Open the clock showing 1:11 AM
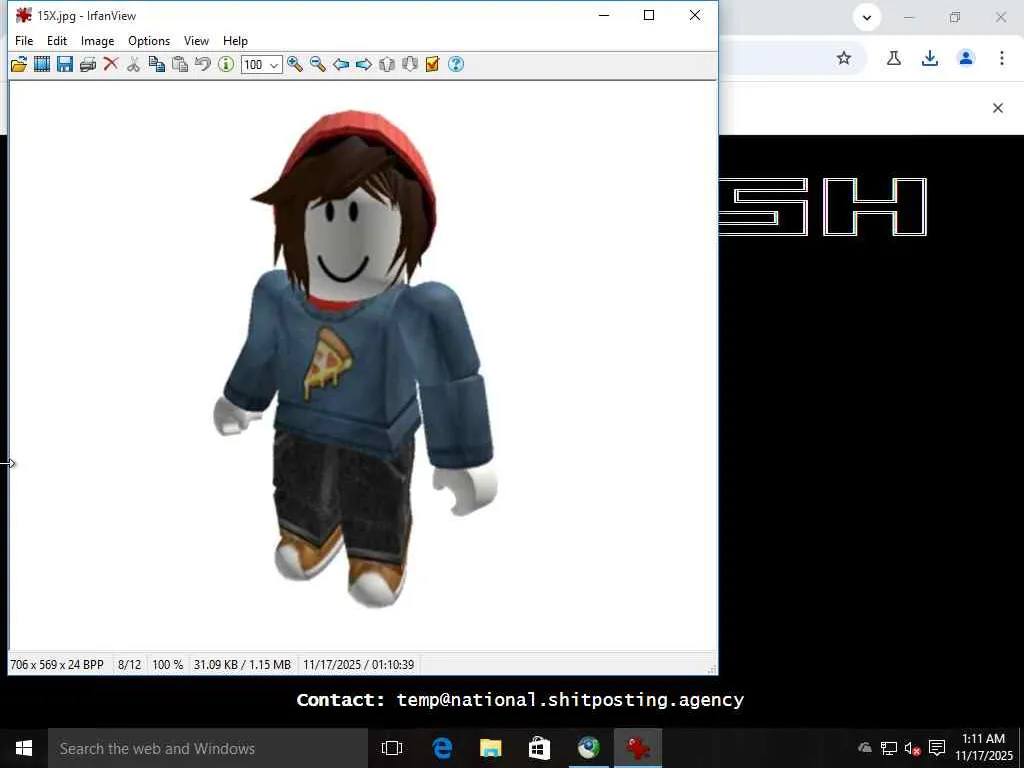This screenshot has width=1024, height=768. pos(984,739)
